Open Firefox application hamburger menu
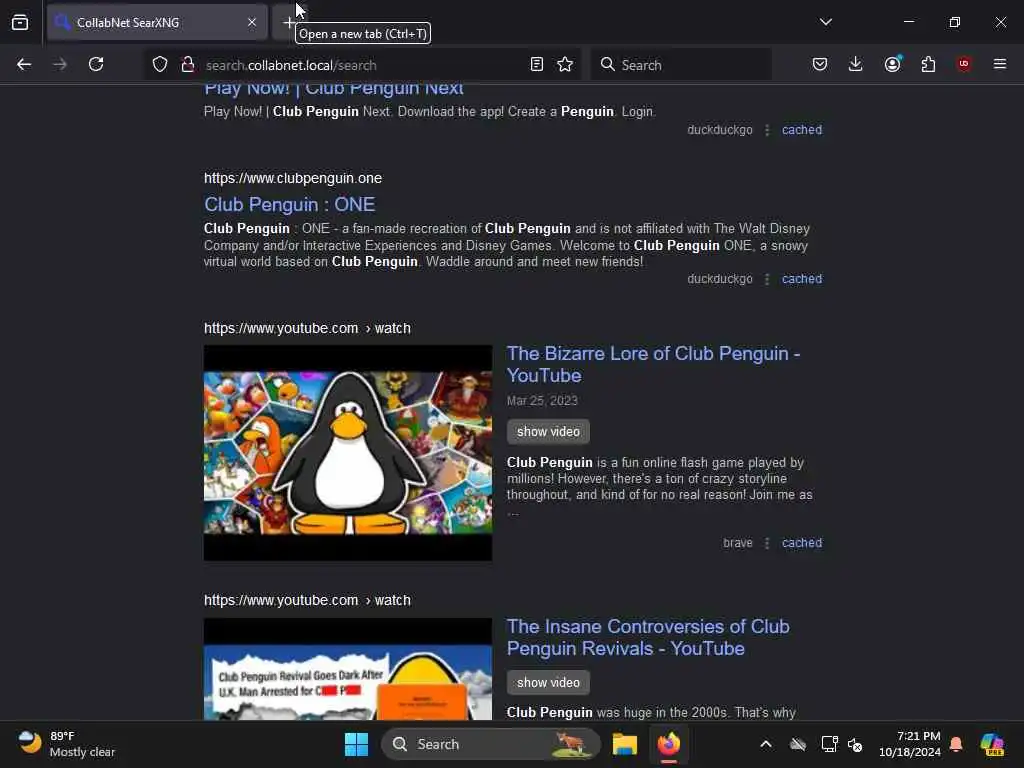This screenshot has width=1024, height=768. (x=1000, y=64)
